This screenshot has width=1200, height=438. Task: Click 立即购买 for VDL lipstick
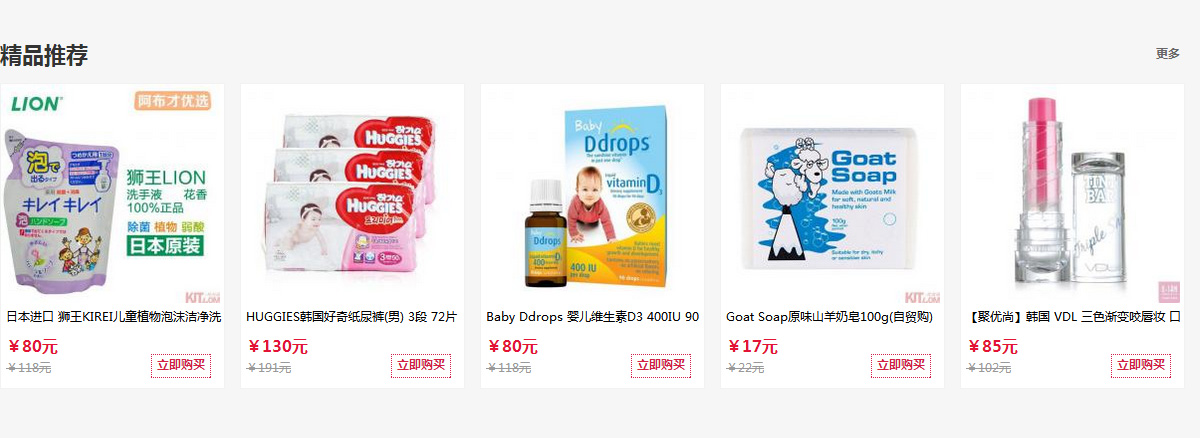tap(1141, 365)
